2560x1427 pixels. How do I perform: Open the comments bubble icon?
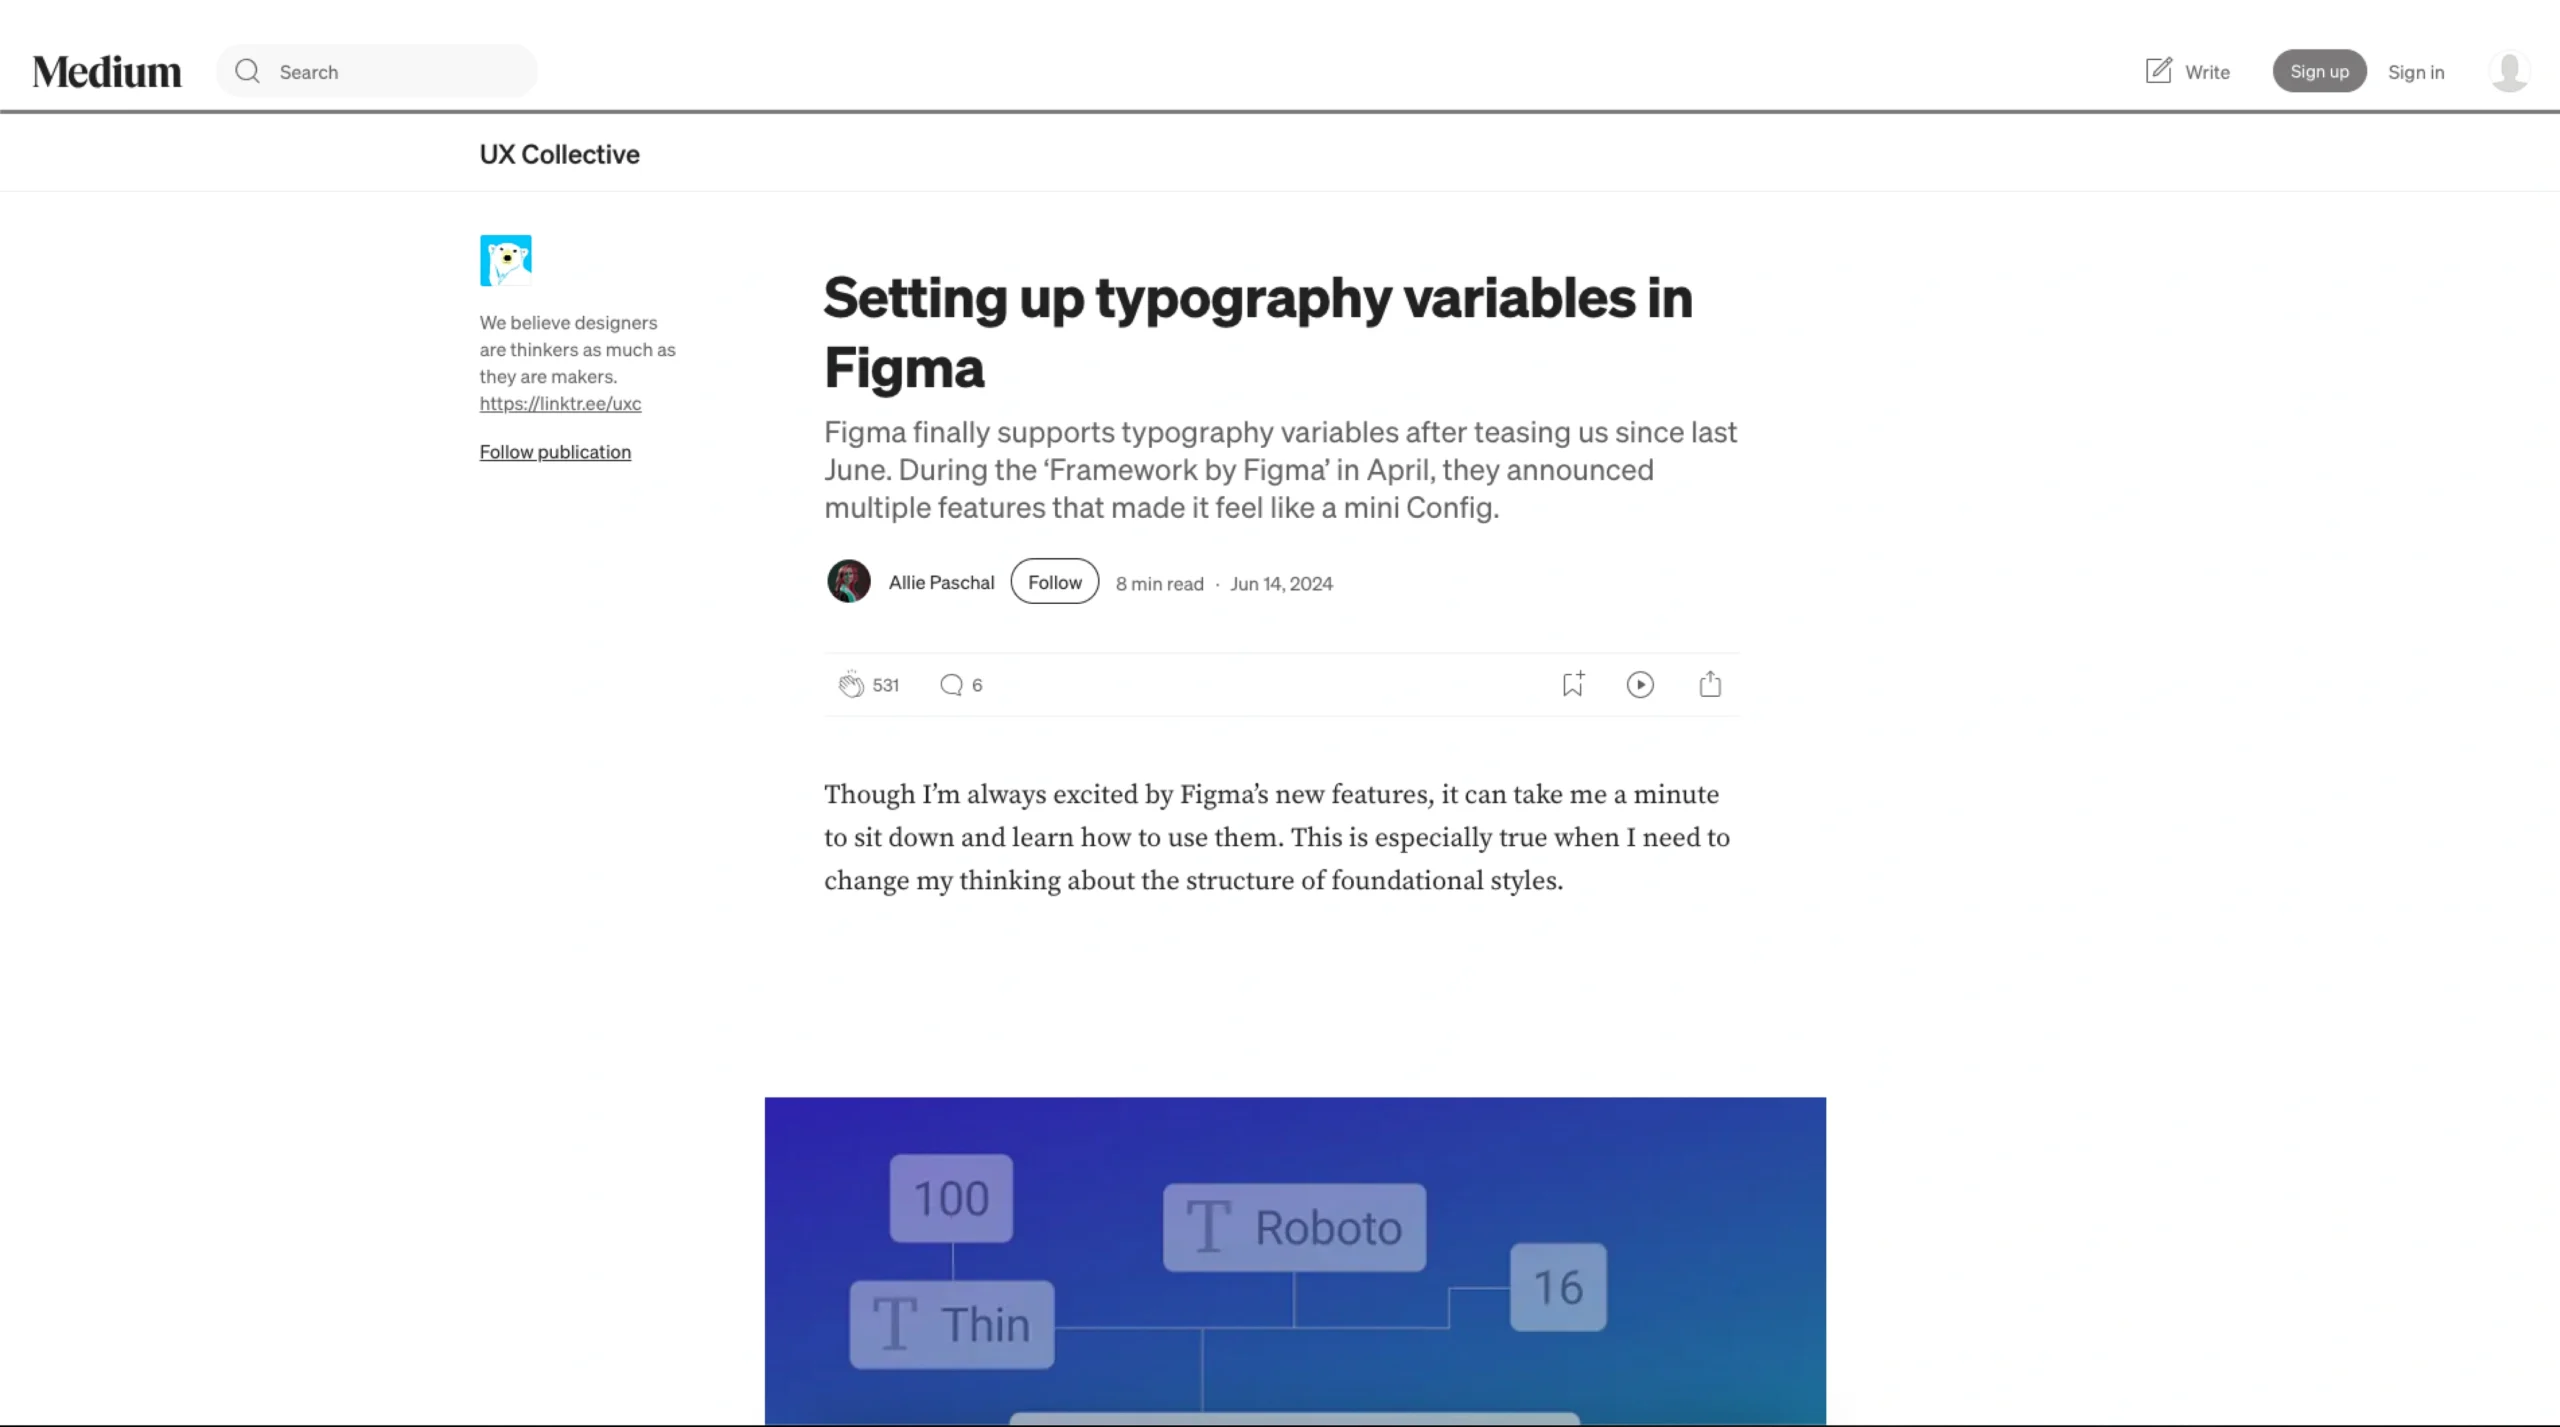[951, 685]
